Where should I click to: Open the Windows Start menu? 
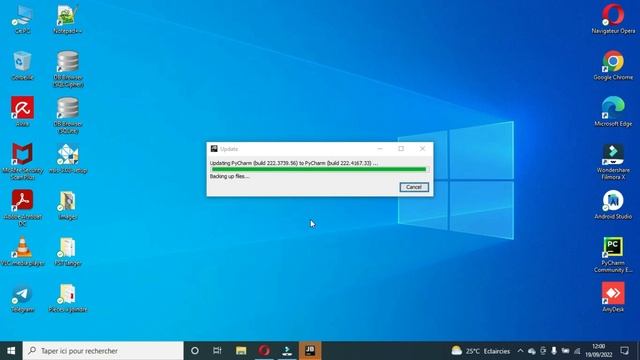tap(11, 351)
